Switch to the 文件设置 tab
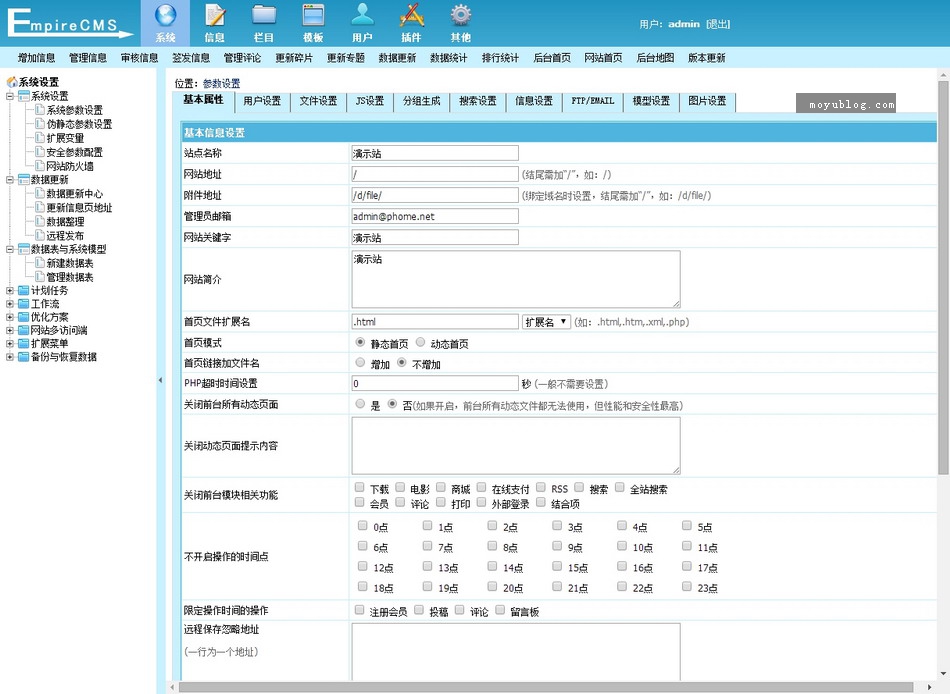Image resolution: width=950 pixels, height=694 pixels. click(x=318, y=102)
